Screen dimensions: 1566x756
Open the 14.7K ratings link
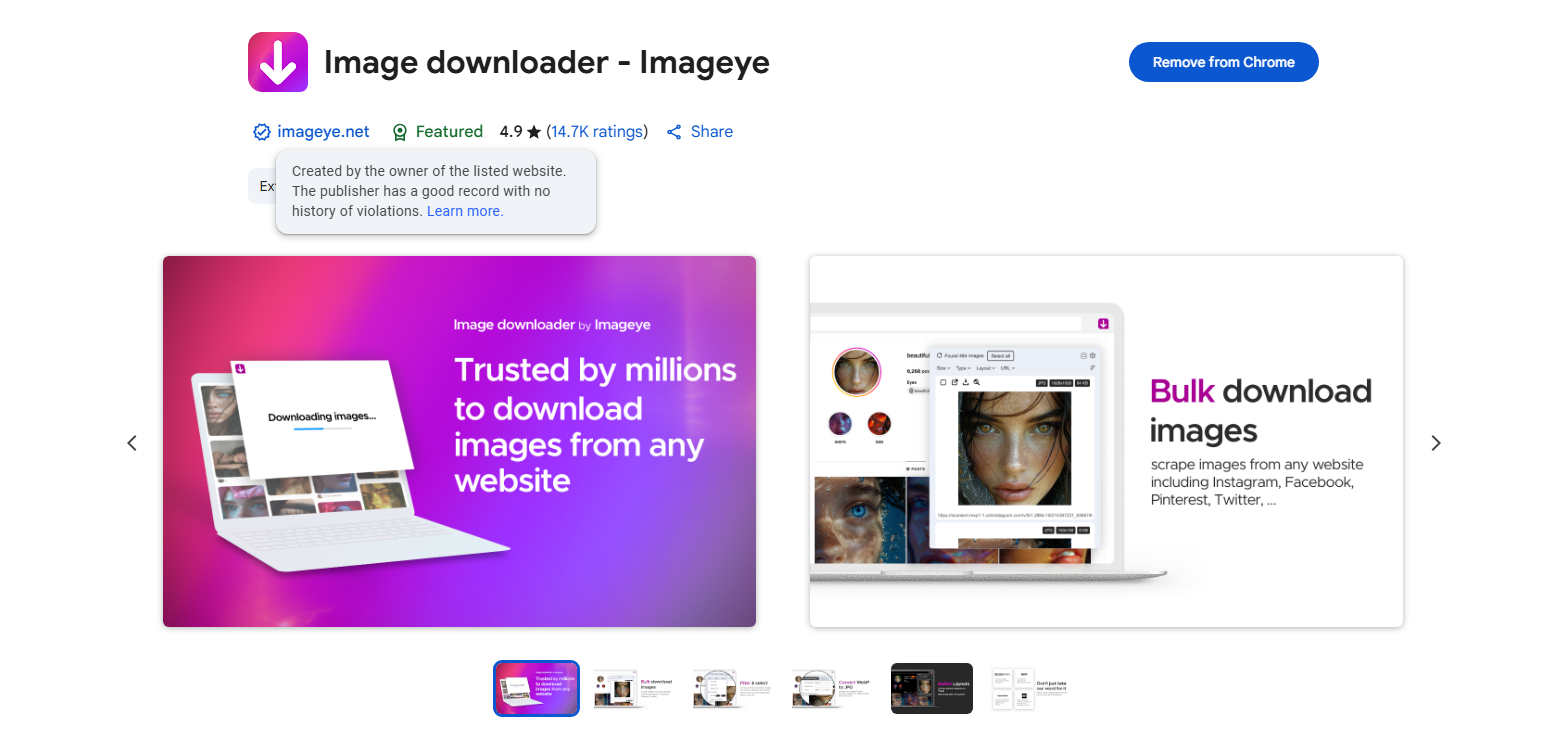click(x=596, y=132)
